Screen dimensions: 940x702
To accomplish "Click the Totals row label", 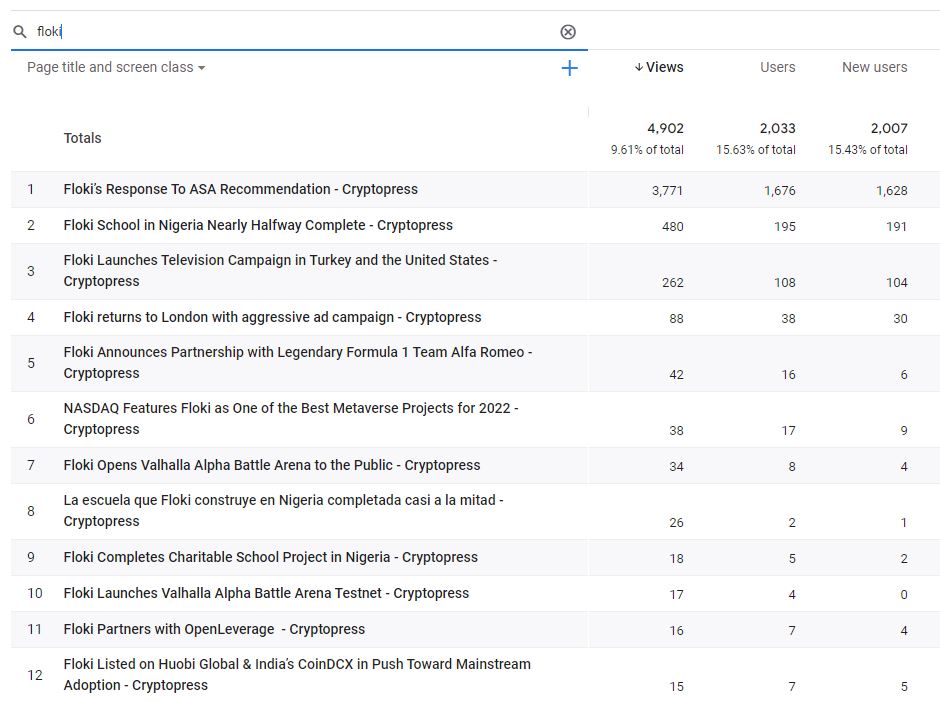I will [82, 138].
